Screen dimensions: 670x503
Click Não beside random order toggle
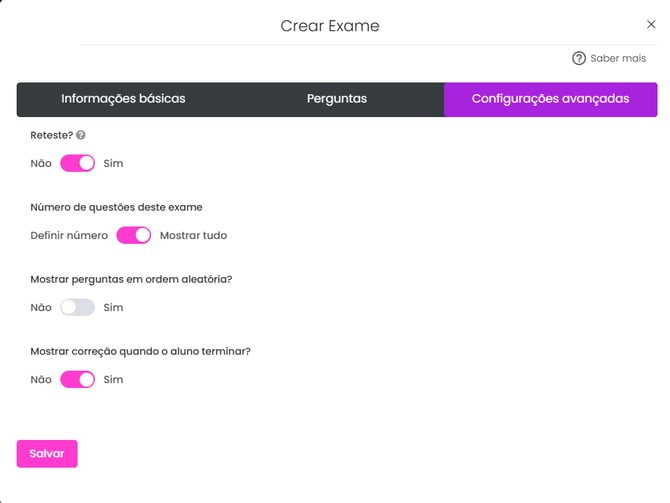pos(41,307)
